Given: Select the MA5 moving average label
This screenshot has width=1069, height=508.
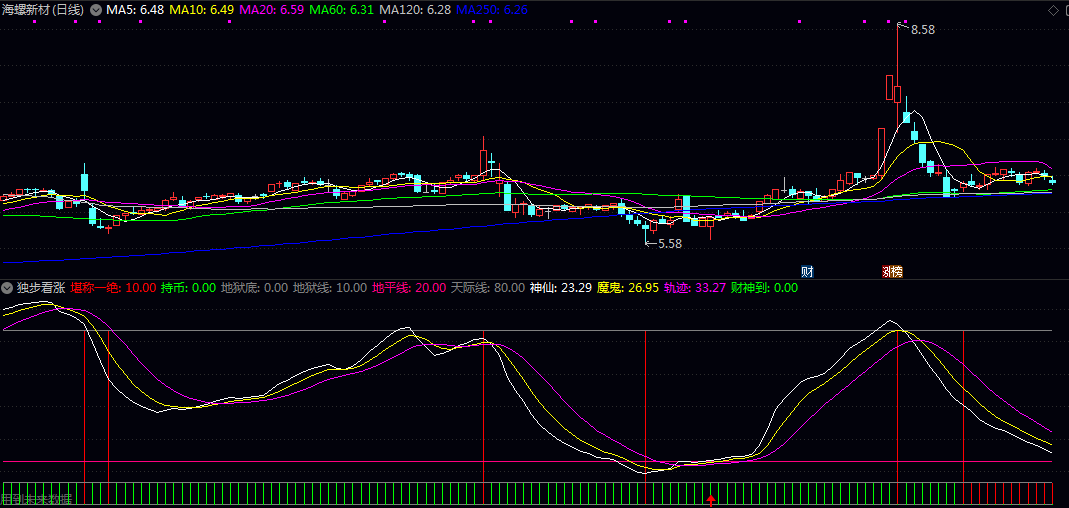Looking at the screenshot, I should point(135,10).
